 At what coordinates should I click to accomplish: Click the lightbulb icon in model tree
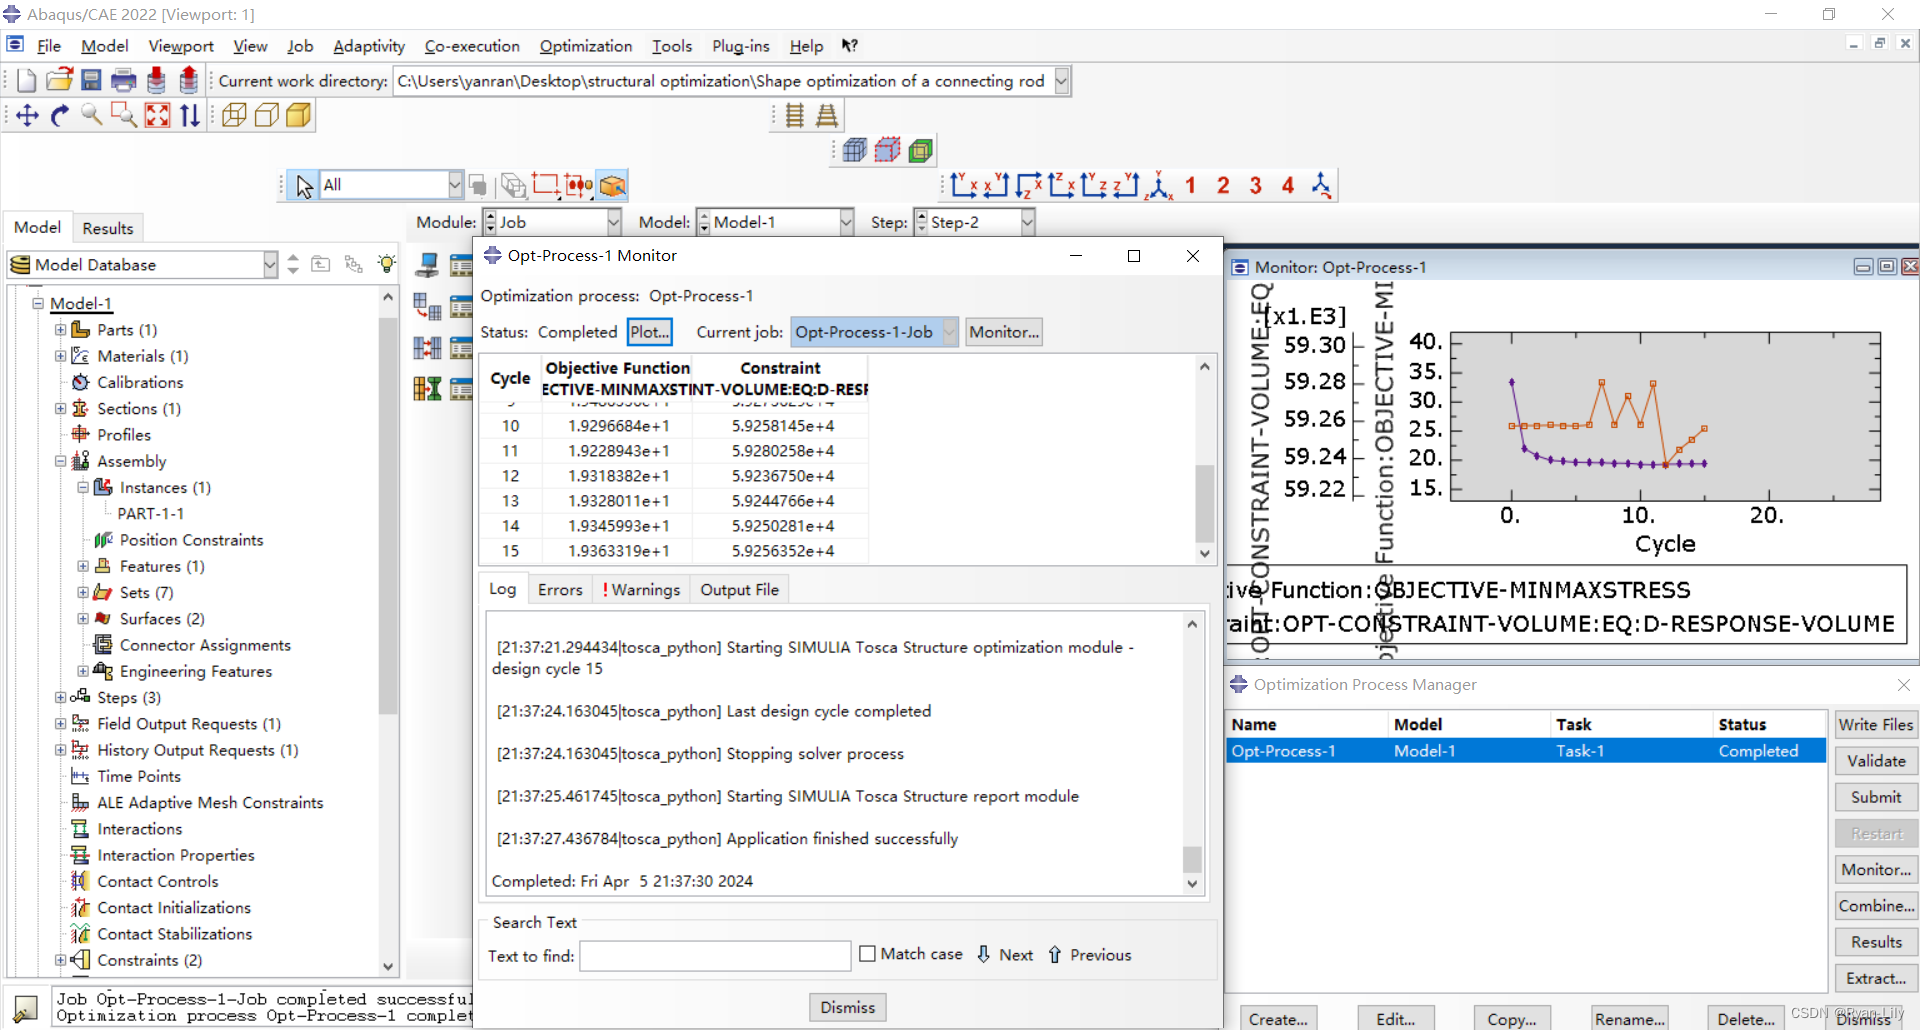point(387,264)
